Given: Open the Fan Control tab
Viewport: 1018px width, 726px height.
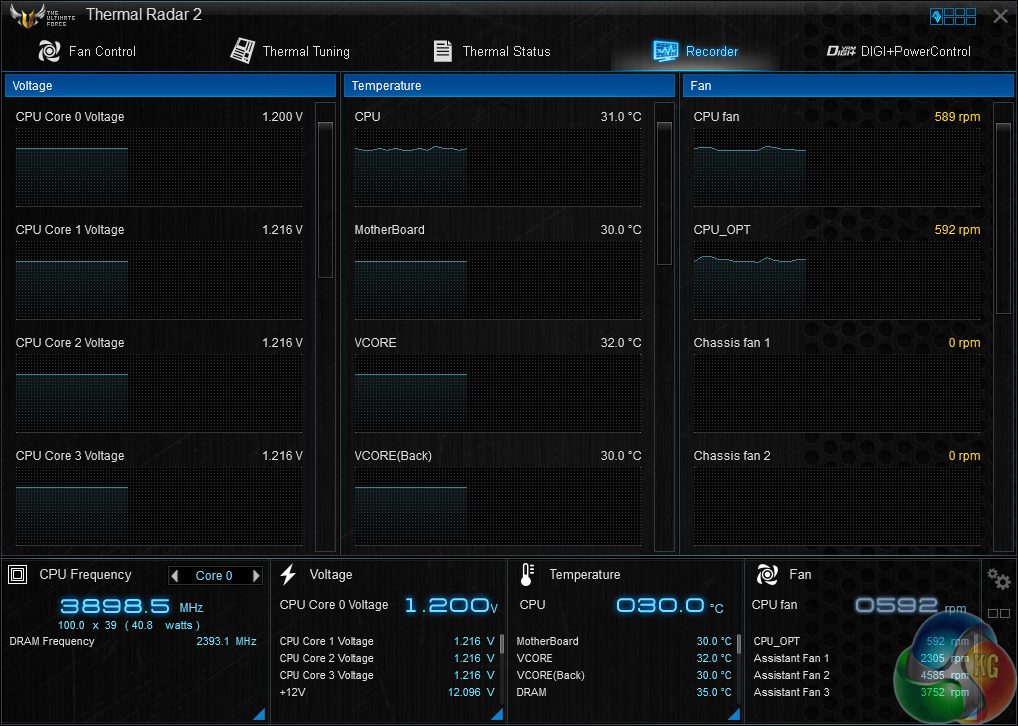Looking at the screenshot, I should point(87,51).
